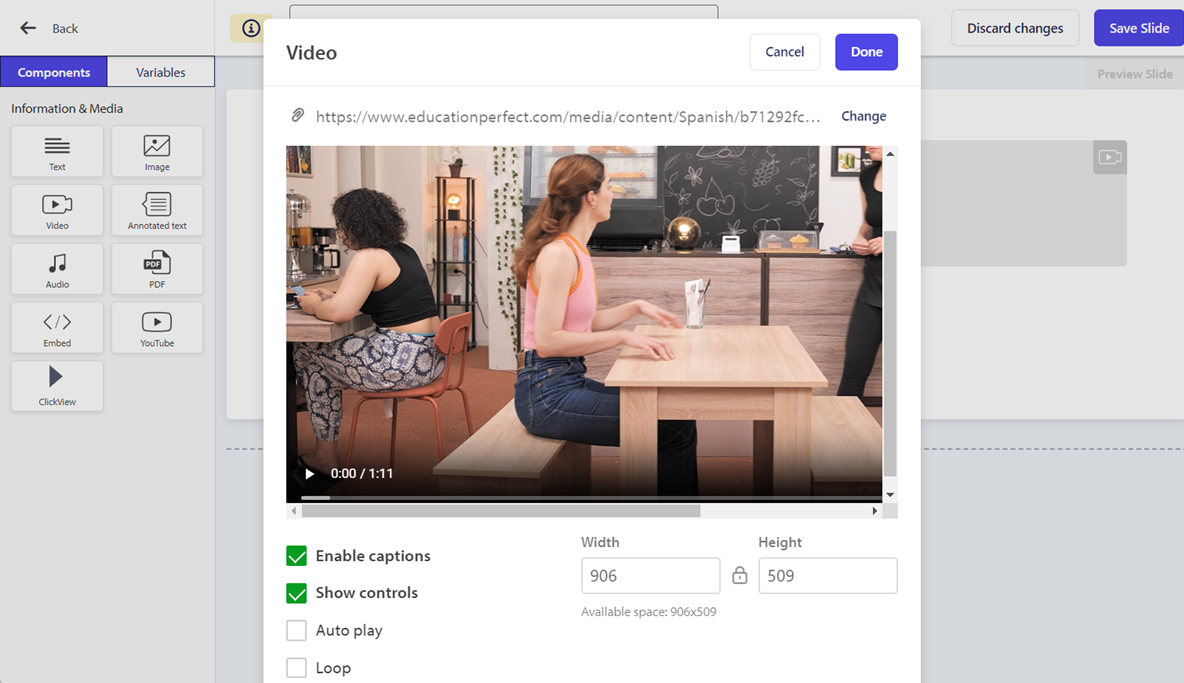The width and height of the screenshot is (1184, 683).
Task: Click the 0:00 / 1:11 time display
Action: point(362,474)
